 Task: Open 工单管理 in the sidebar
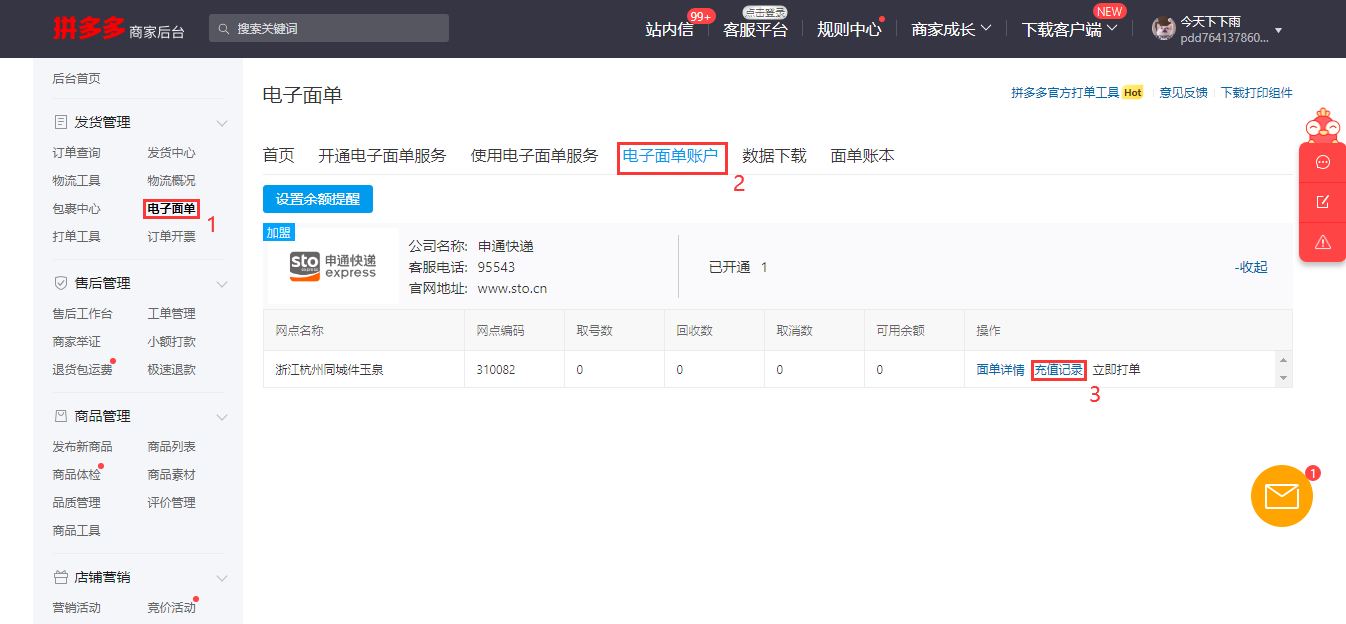[x=172, y=314]
